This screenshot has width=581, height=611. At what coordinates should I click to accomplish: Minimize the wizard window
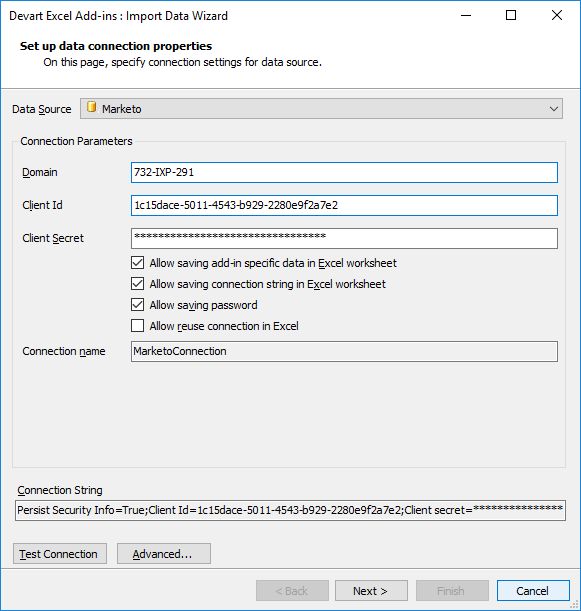[466, 16]
